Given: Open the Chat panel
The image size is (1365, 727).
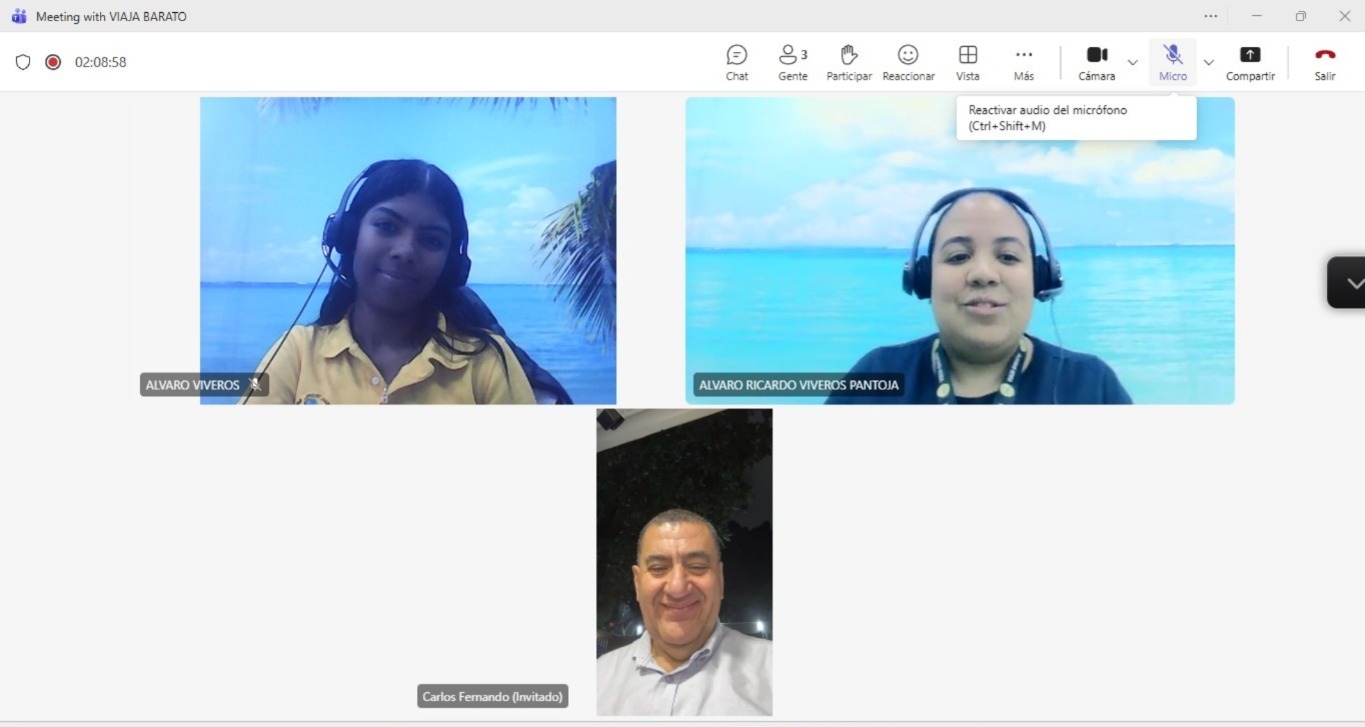Looking at the screenshot, I should click(737, 62).
